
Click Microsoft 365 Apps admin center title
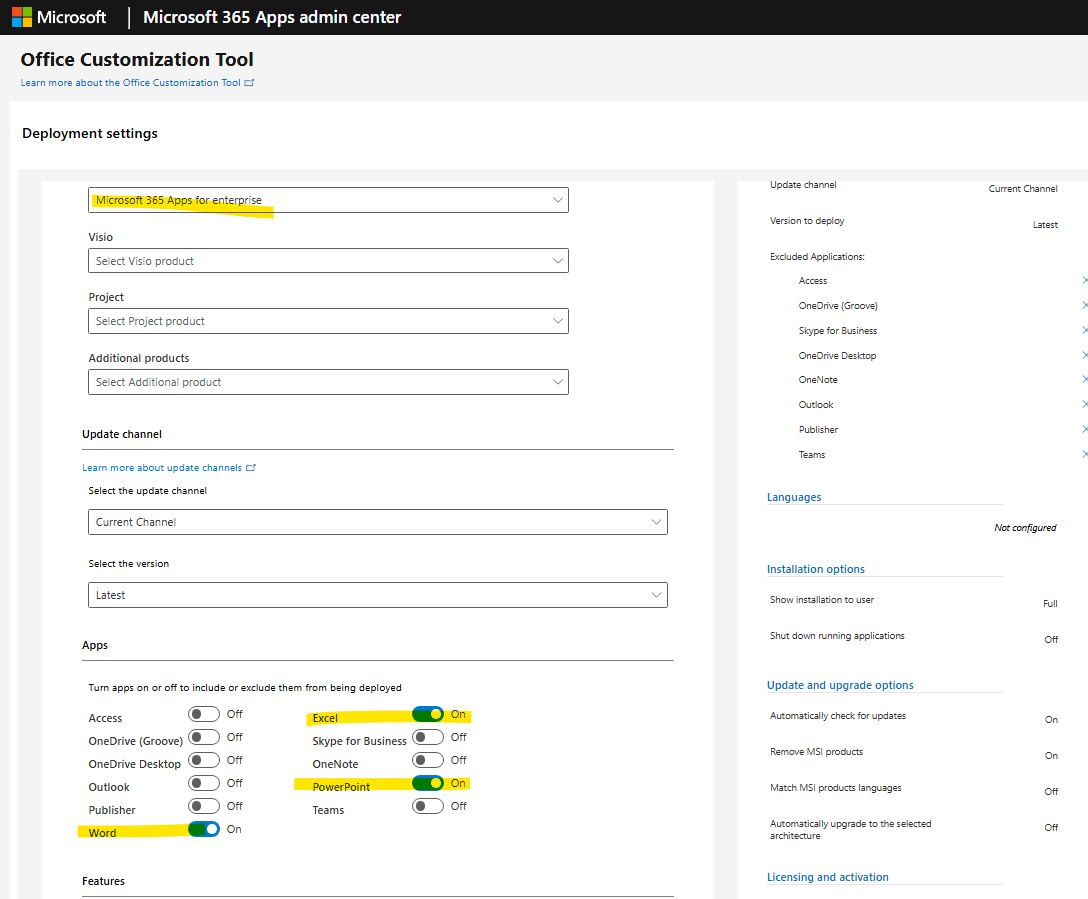tap(272, 17)
